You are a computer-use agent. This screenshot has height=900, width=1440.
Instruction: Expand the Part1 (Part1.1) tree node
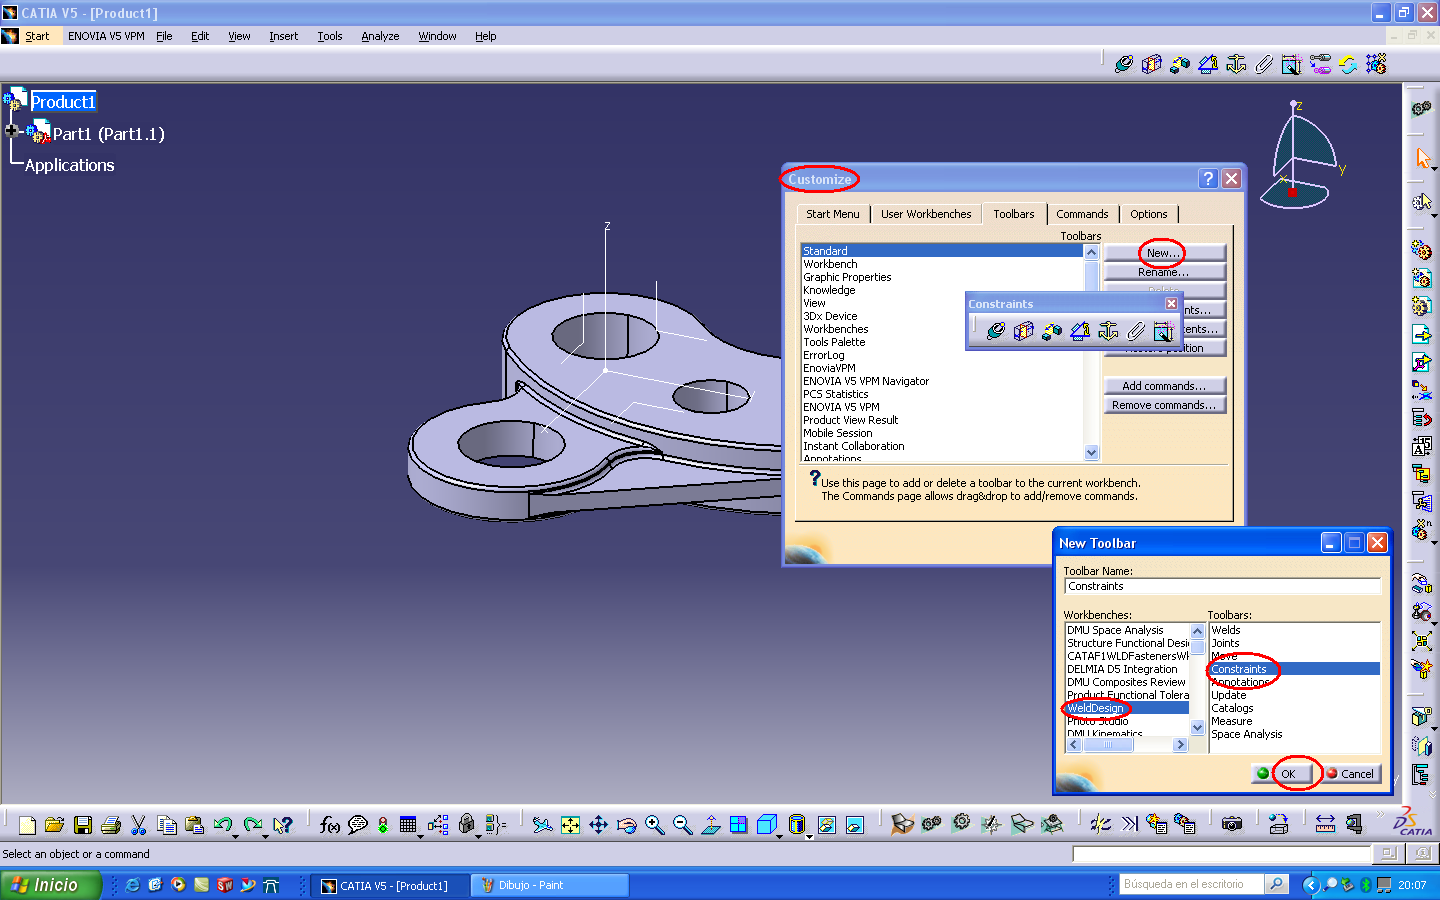click(x=12, y=131)
